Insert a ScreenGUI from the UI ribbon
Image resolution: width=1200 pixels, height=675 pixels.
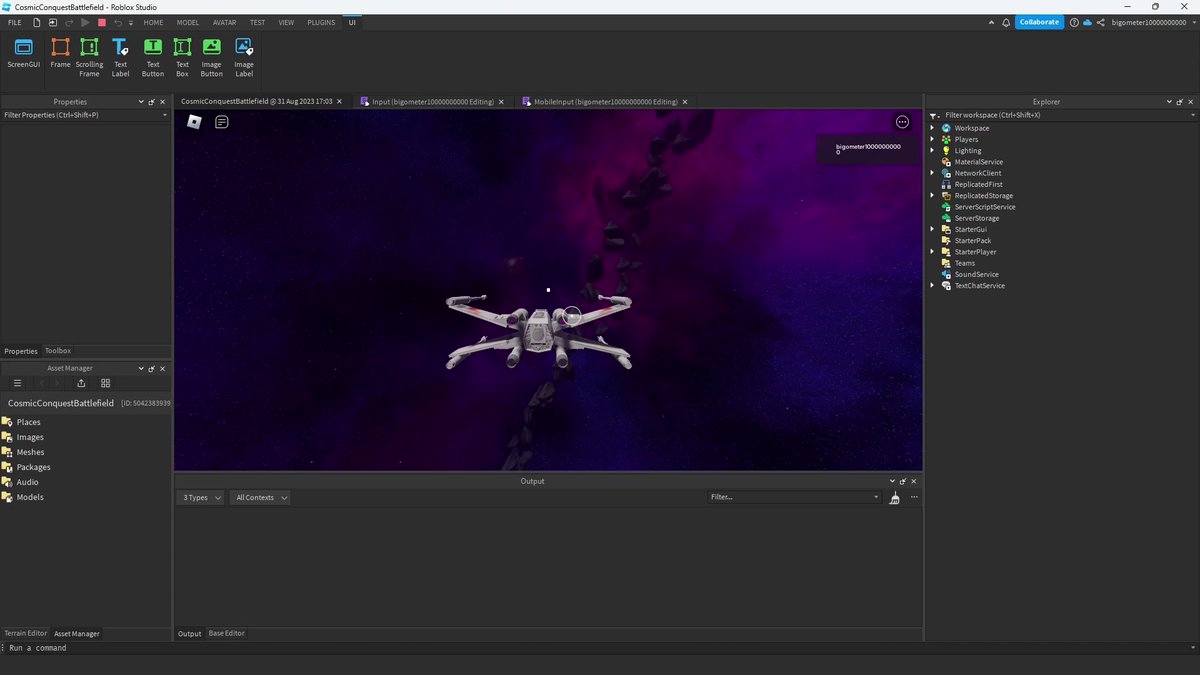[x=24, y=56]
